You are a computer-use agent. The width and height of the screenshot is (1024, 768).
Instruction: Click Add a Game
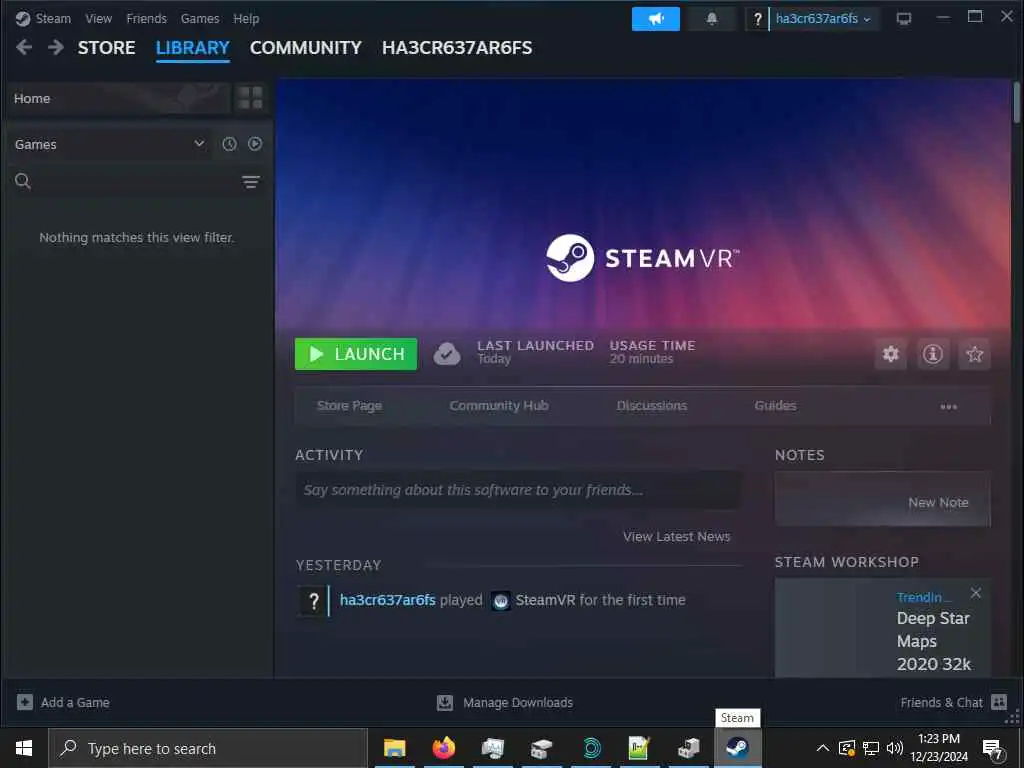(x=63, y=703)
